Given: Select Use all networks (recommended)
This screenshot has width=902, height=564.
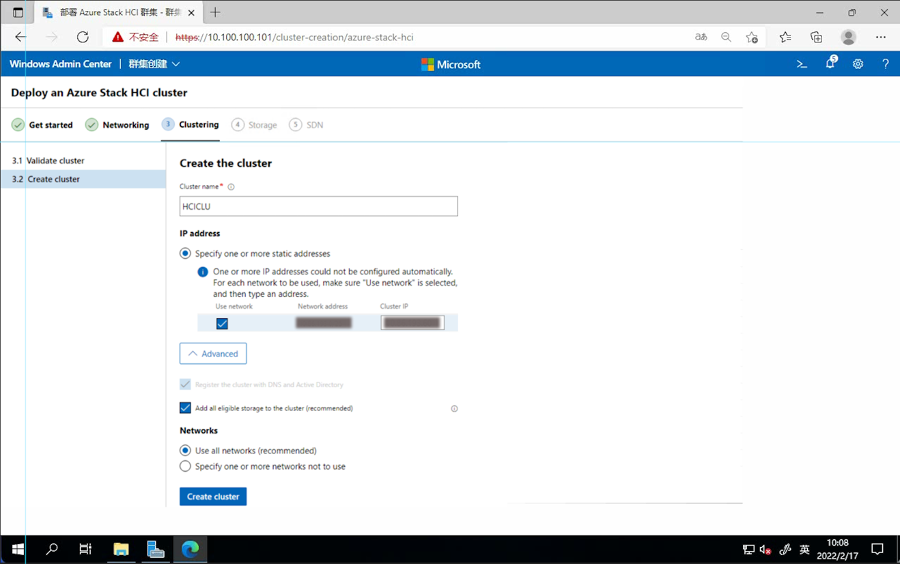Looking at the screenshot, I should click(x=185, y=451).
